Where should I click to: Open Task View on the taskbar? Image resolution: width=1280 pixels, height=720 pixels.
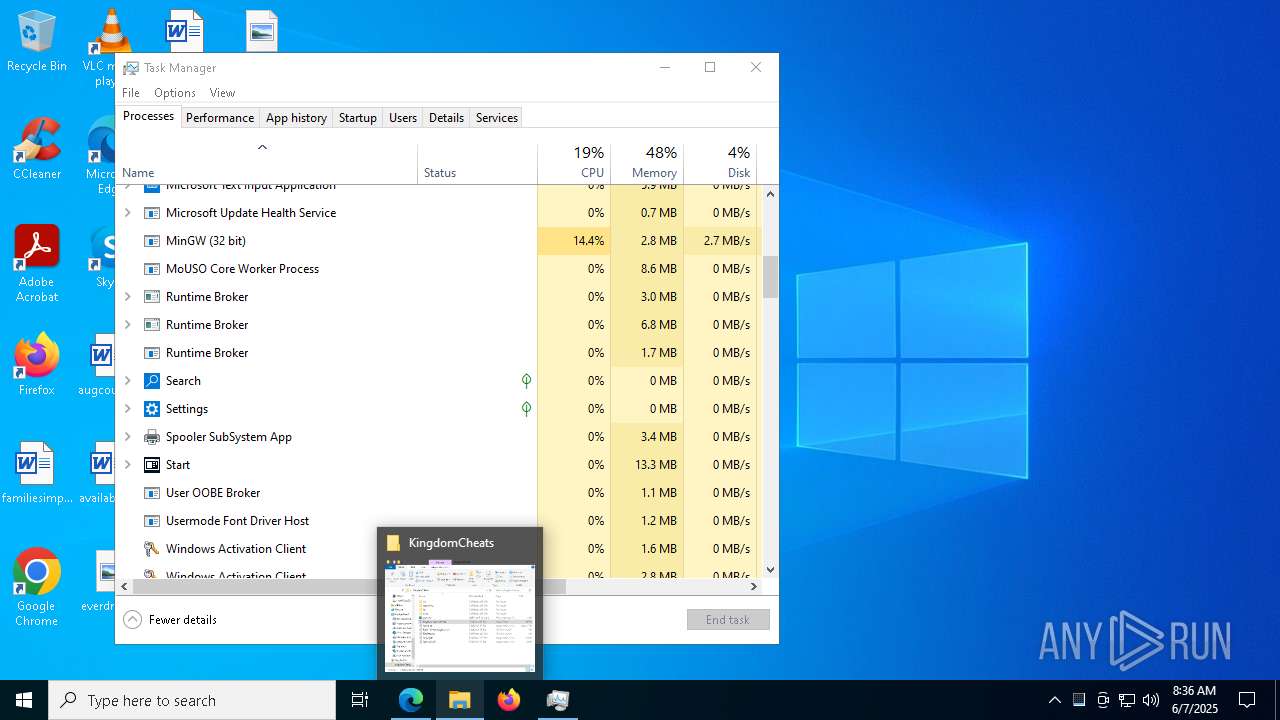[360, 700]
